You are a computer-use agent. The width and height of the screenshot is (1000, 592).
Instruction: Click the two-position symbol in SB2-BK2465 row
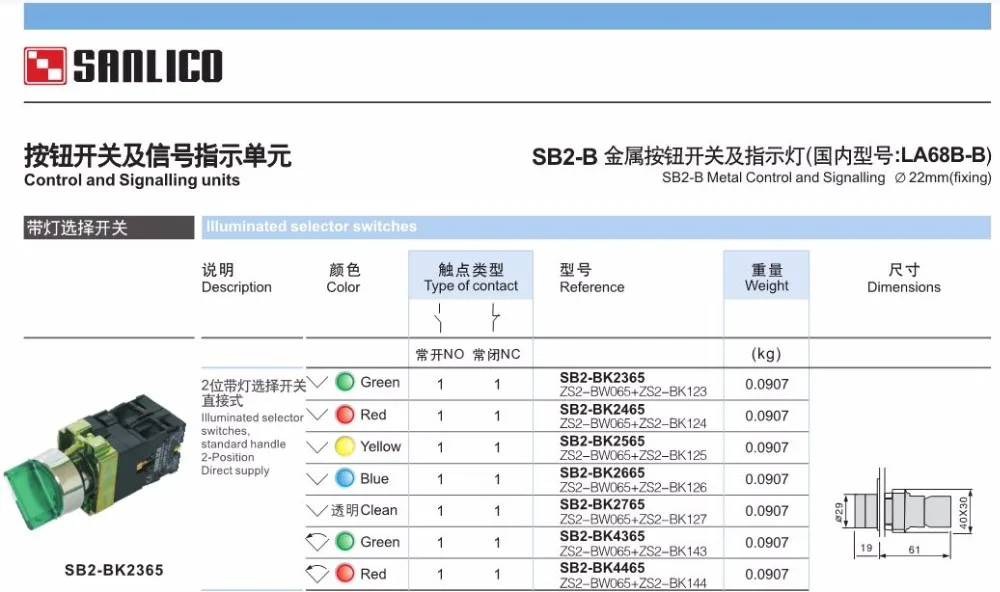coord(317,414)
